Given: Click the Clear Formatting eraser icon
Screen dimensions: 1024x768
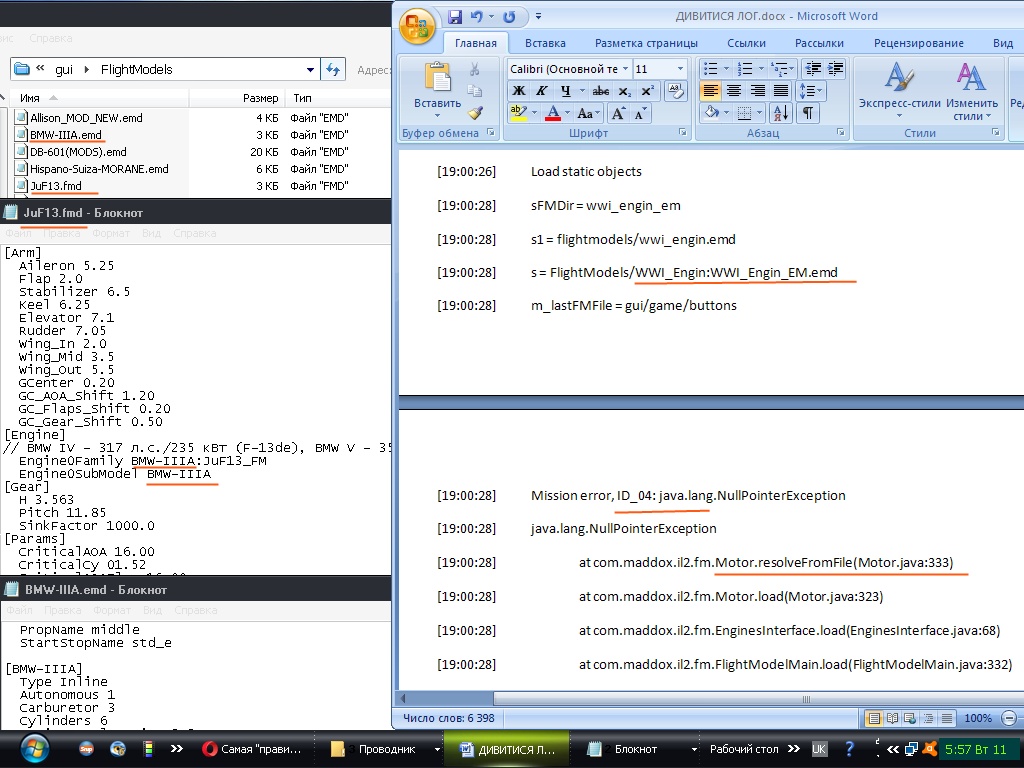Looking at the screenshot, I should tap(676, 91).
